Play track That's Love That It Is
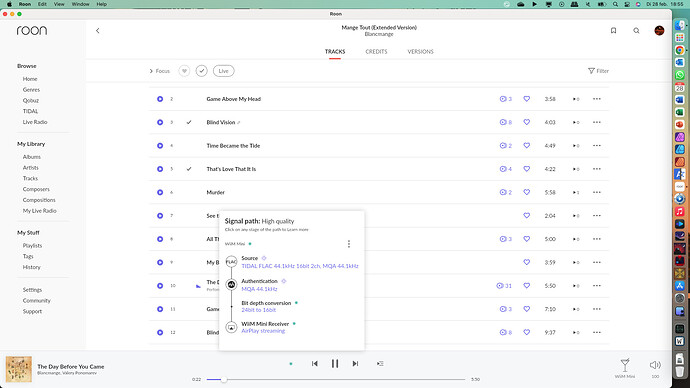The image size is (690, 388). click(x=160, y=169)
